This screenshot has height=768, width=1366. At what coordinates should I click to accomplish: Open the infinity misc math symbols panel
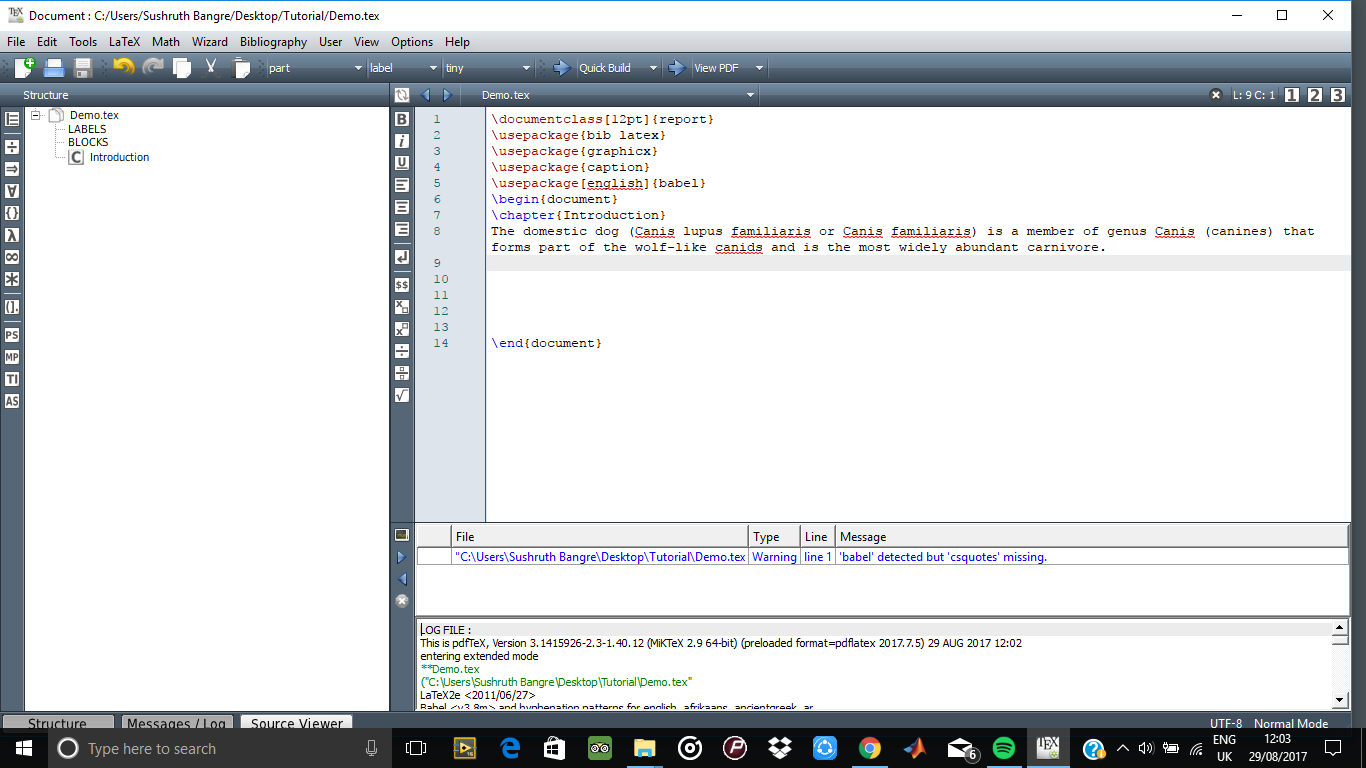(x=12, y=257)
